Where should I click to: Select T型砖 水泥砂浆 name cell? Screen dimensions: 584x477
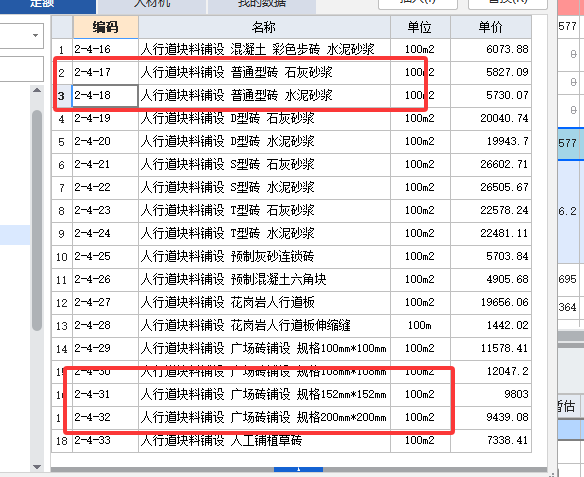pos(264,233)
